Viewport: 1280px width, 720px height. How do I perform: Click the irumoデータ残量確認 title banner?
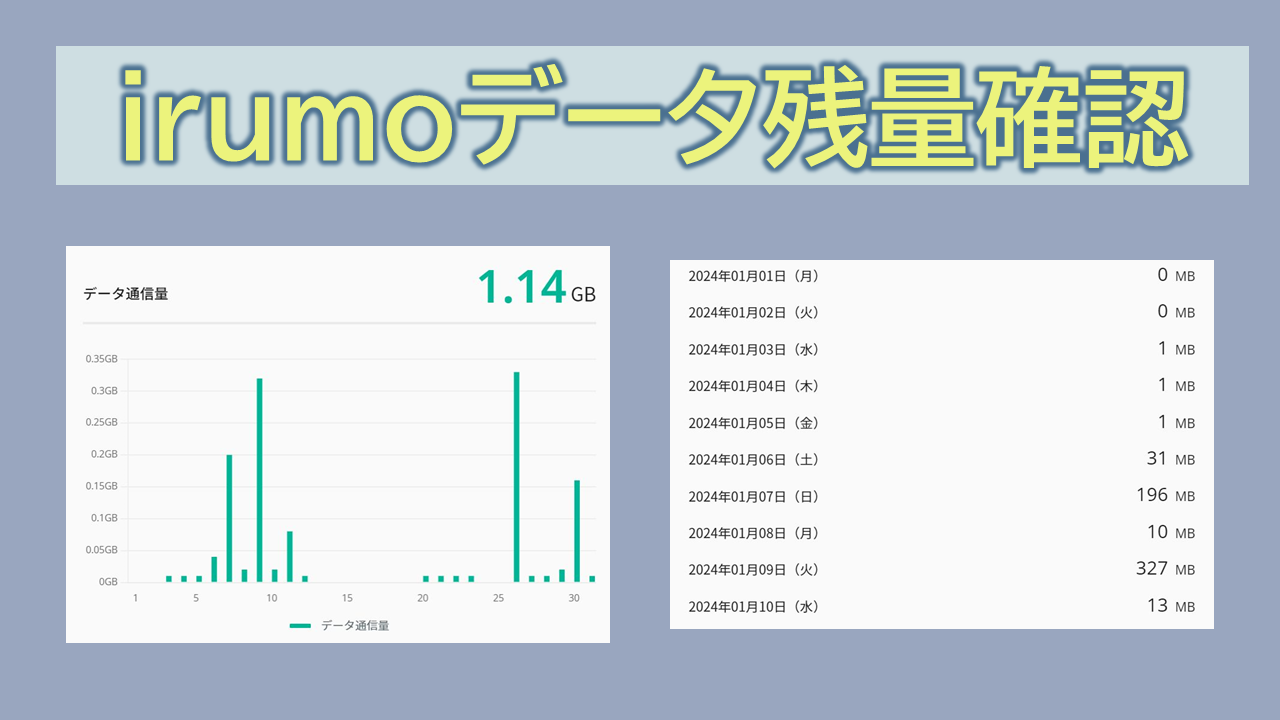652,115
